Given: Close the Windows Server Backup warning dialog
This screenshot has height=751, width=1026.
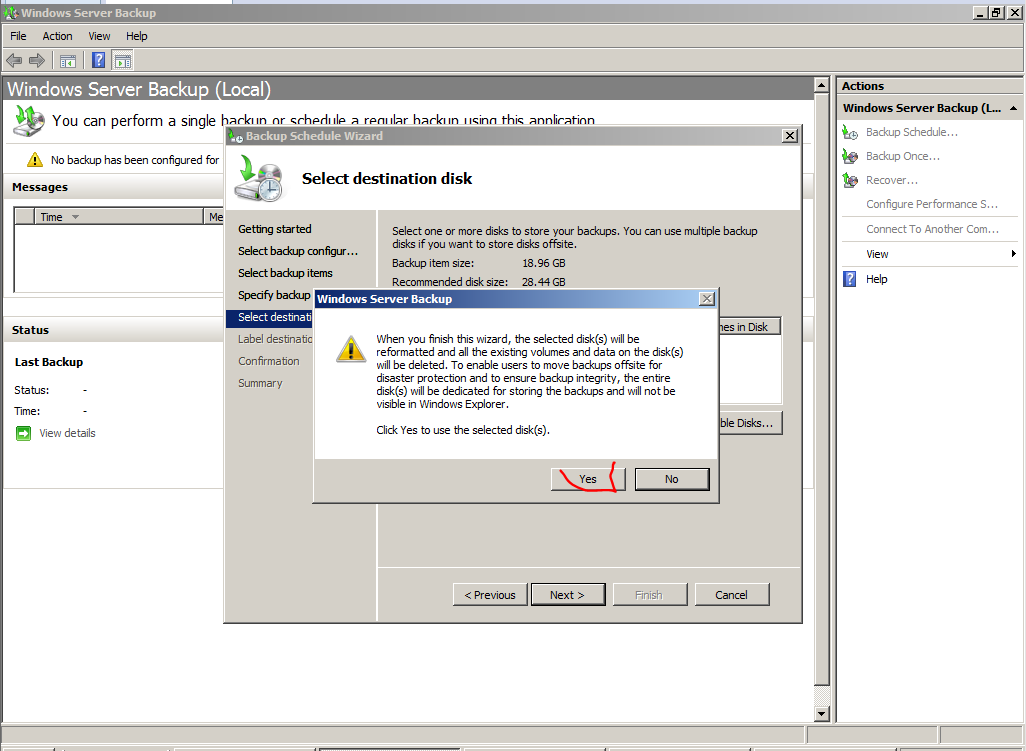Looking at the screenshot, I should click(x=707, y=299).
